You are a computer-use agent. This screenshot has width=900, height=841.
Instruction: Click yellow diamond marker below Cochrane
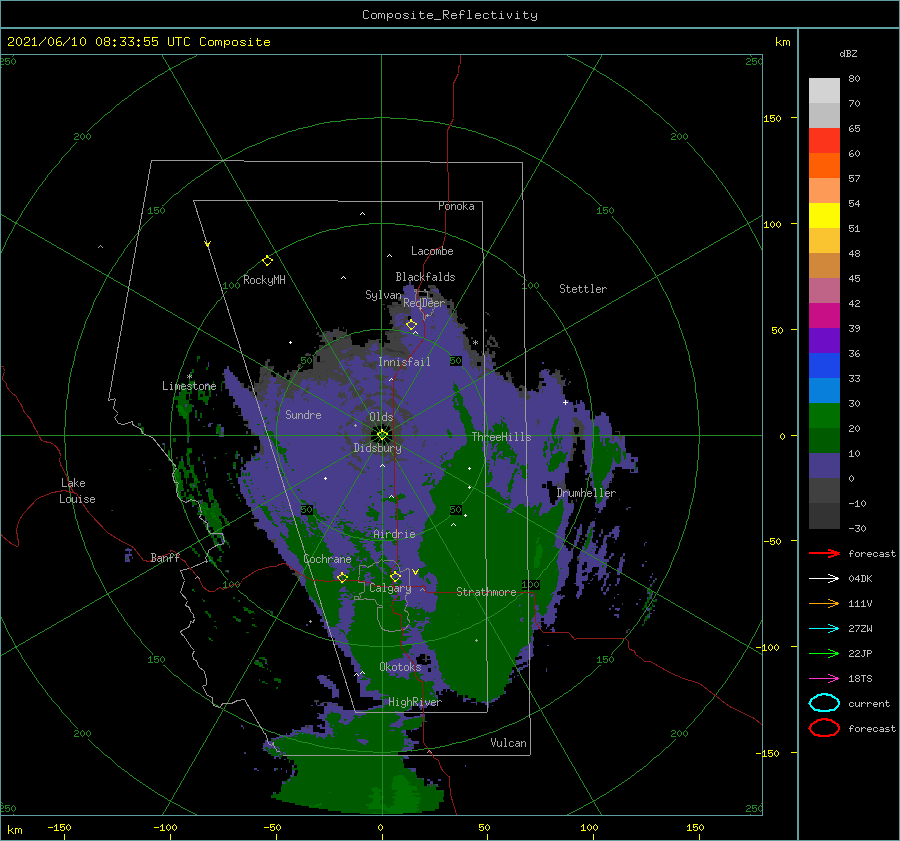[343, 577]
